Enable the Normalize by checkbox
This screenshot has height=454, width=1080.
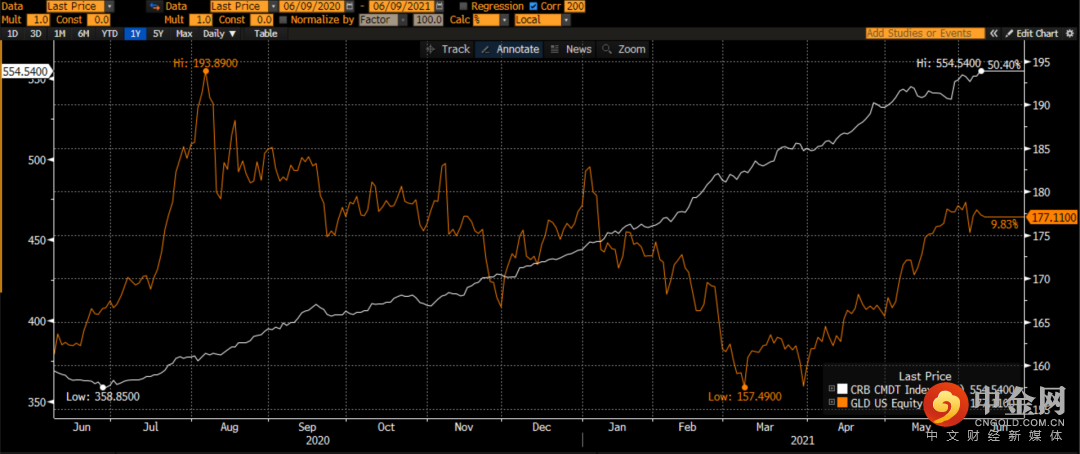283,20
